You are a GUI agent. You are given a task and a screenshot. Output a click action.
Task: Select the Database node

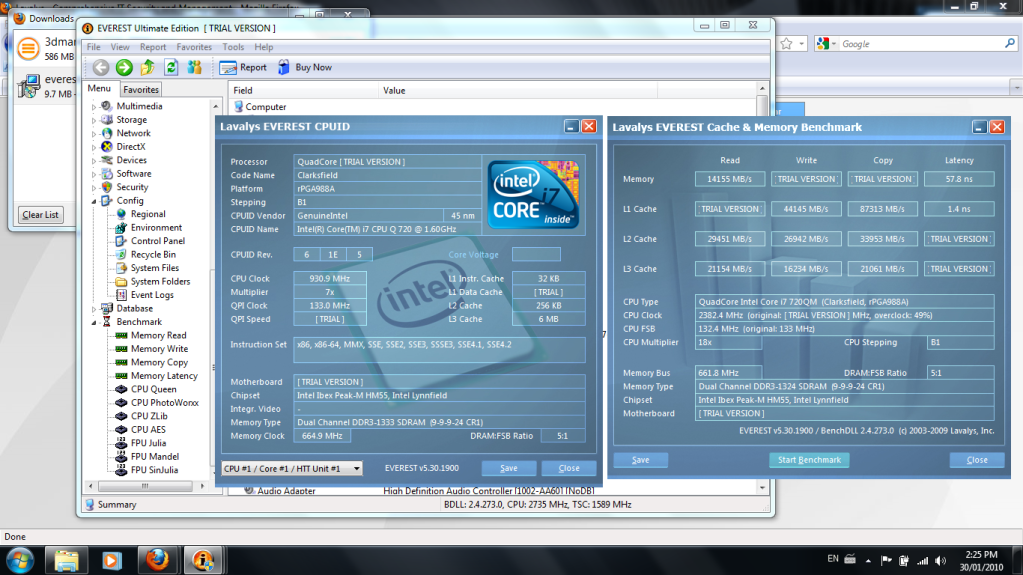134,309
